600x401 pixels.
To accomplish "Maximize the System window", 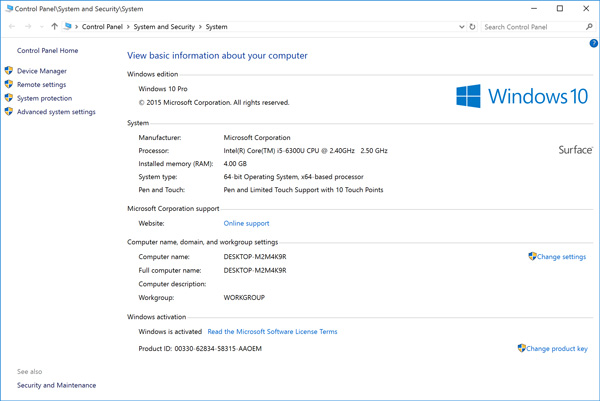I will click(x=560, y=8).
